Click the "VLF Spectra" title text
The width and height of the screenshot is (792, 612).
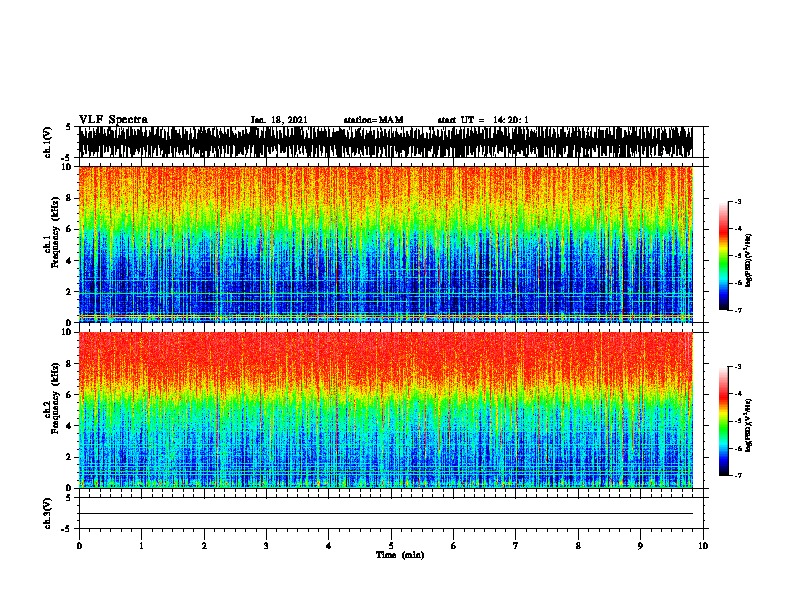point(113,119)
